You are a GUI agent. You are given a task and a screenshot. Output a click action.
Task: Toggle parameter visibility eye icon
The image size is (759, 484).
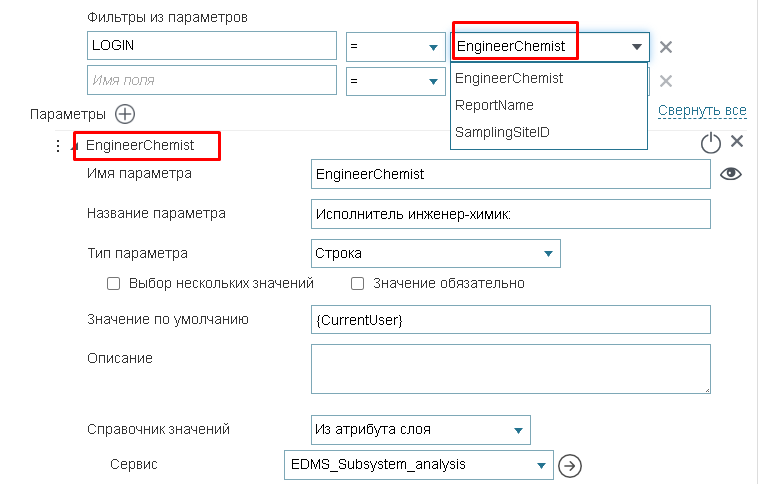(731, 174)
